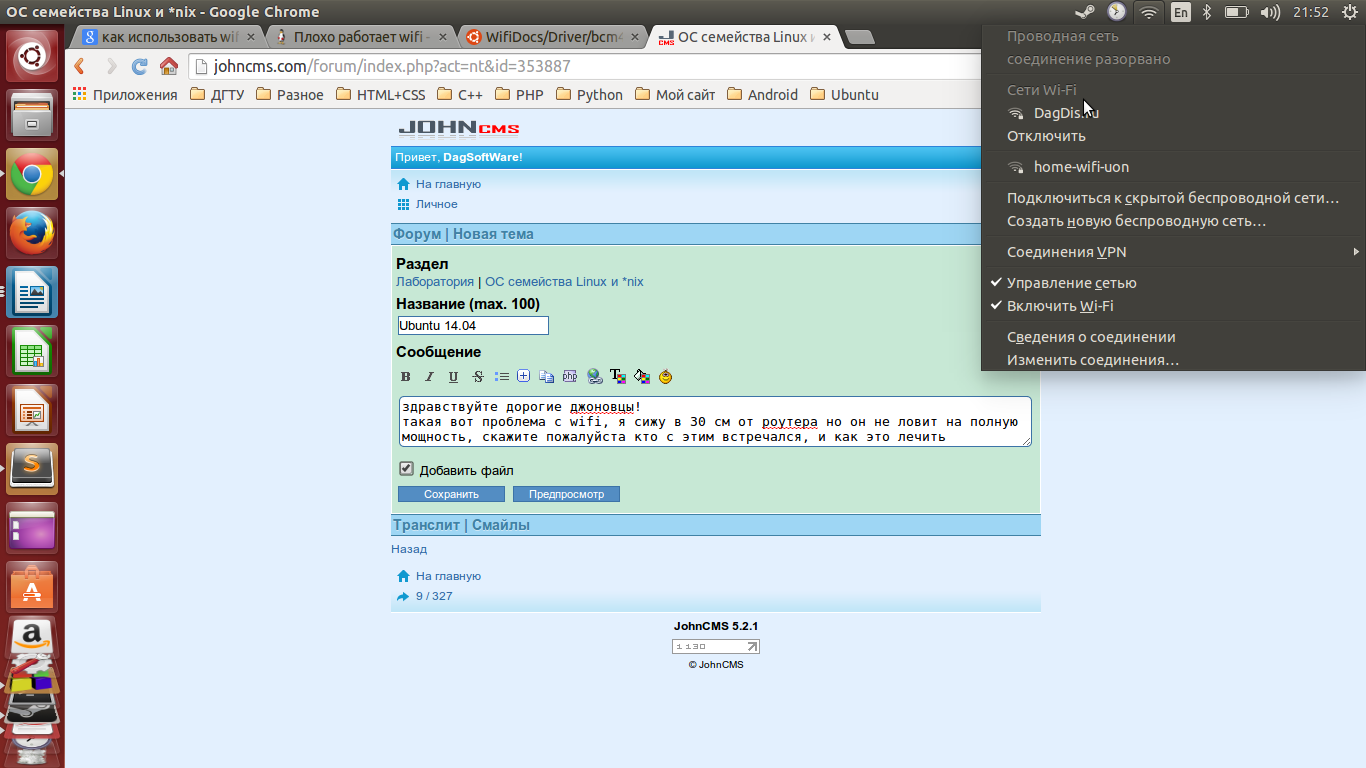Select the home-wifi-uon network
This screenshot has width=1366, height=768.
tap(1173, 167)
